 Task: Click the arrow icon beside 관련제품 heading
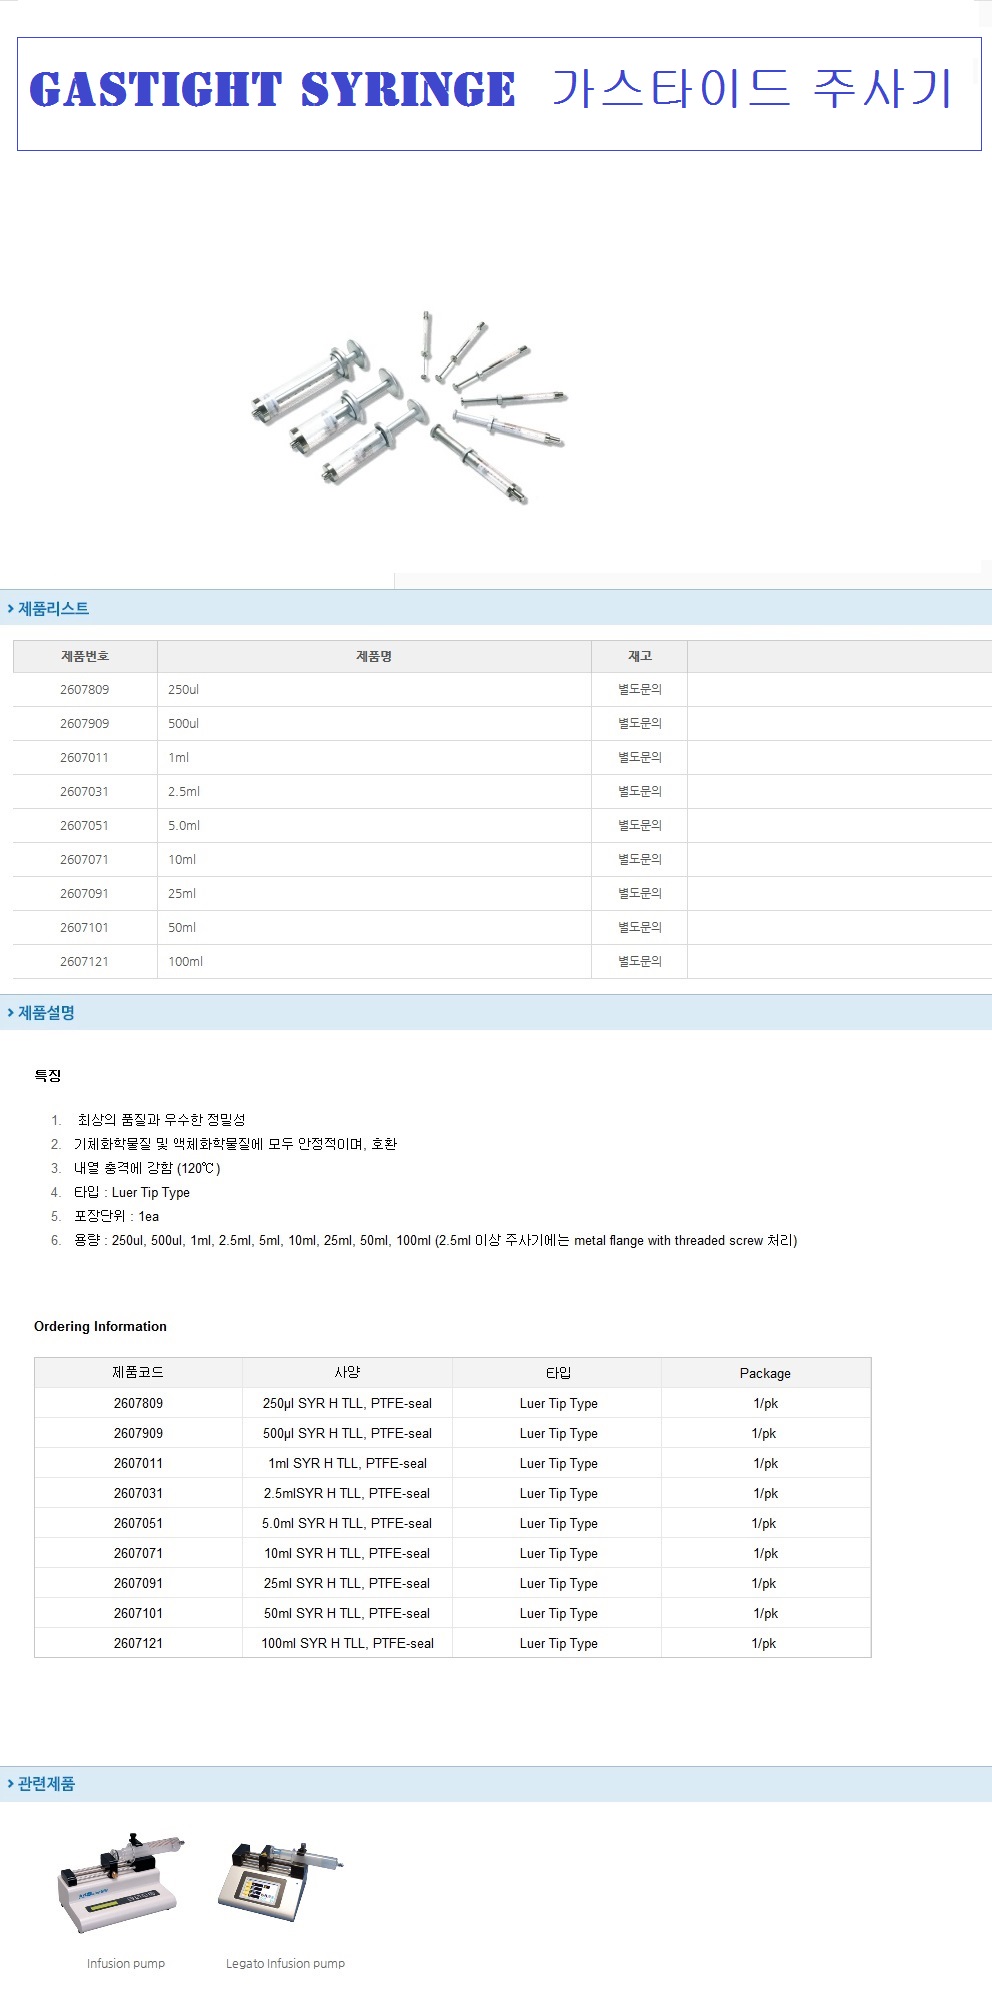click(x=10, y=1783)
